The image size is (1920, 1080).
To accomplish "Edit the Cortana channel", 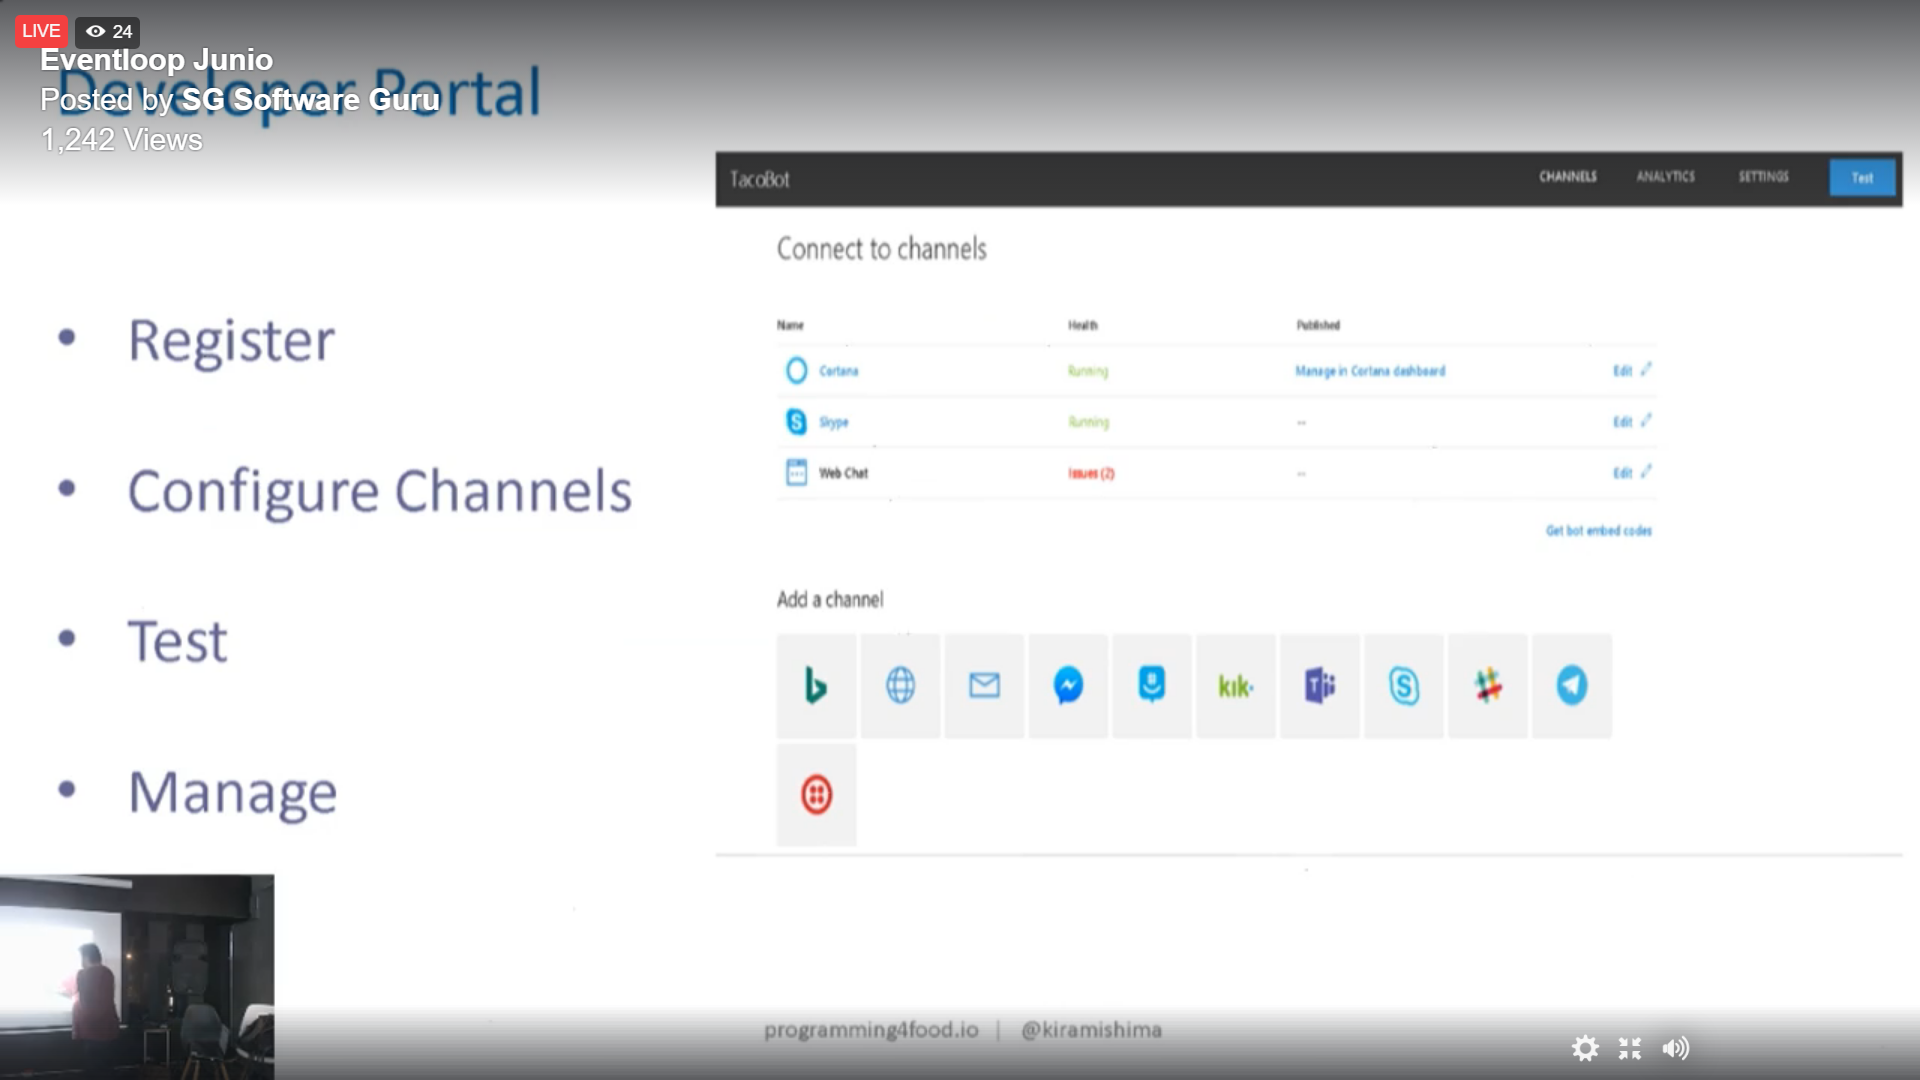I will pos(1632,371).
